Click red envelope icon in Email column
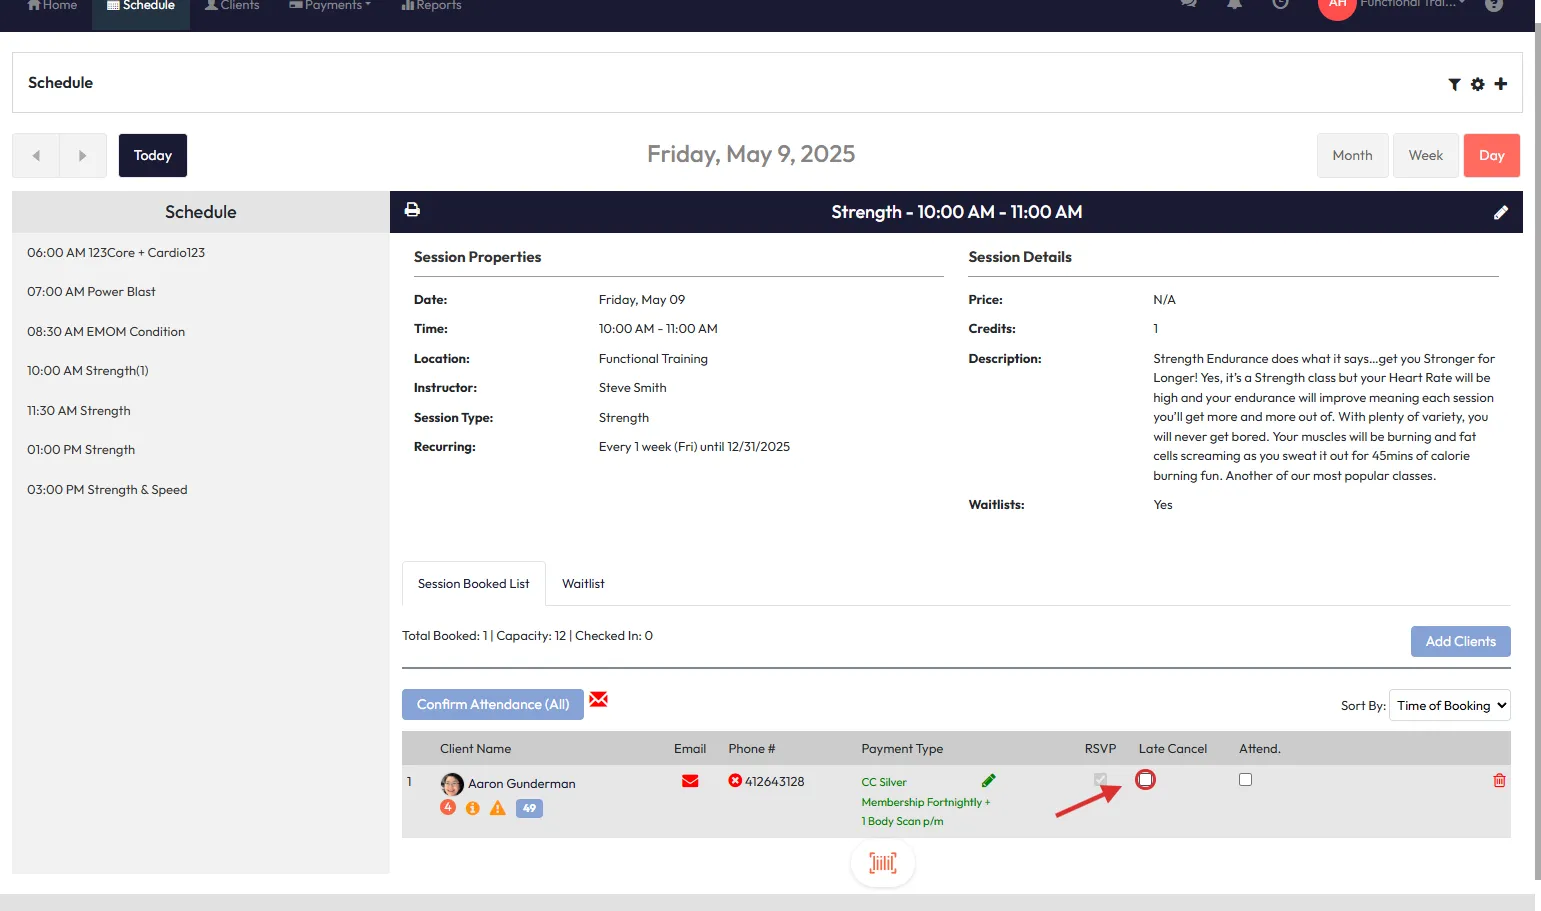This screenshot has width=1541, height=911. pos(690,781)
